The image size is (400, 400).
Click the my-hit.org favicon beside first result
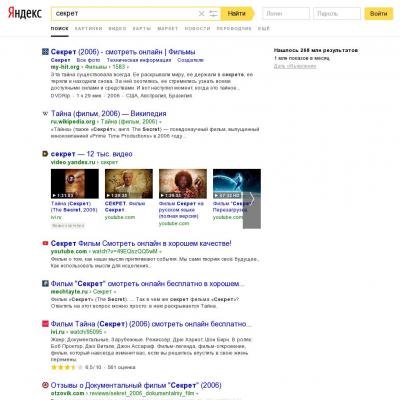[x=45, y=52]
